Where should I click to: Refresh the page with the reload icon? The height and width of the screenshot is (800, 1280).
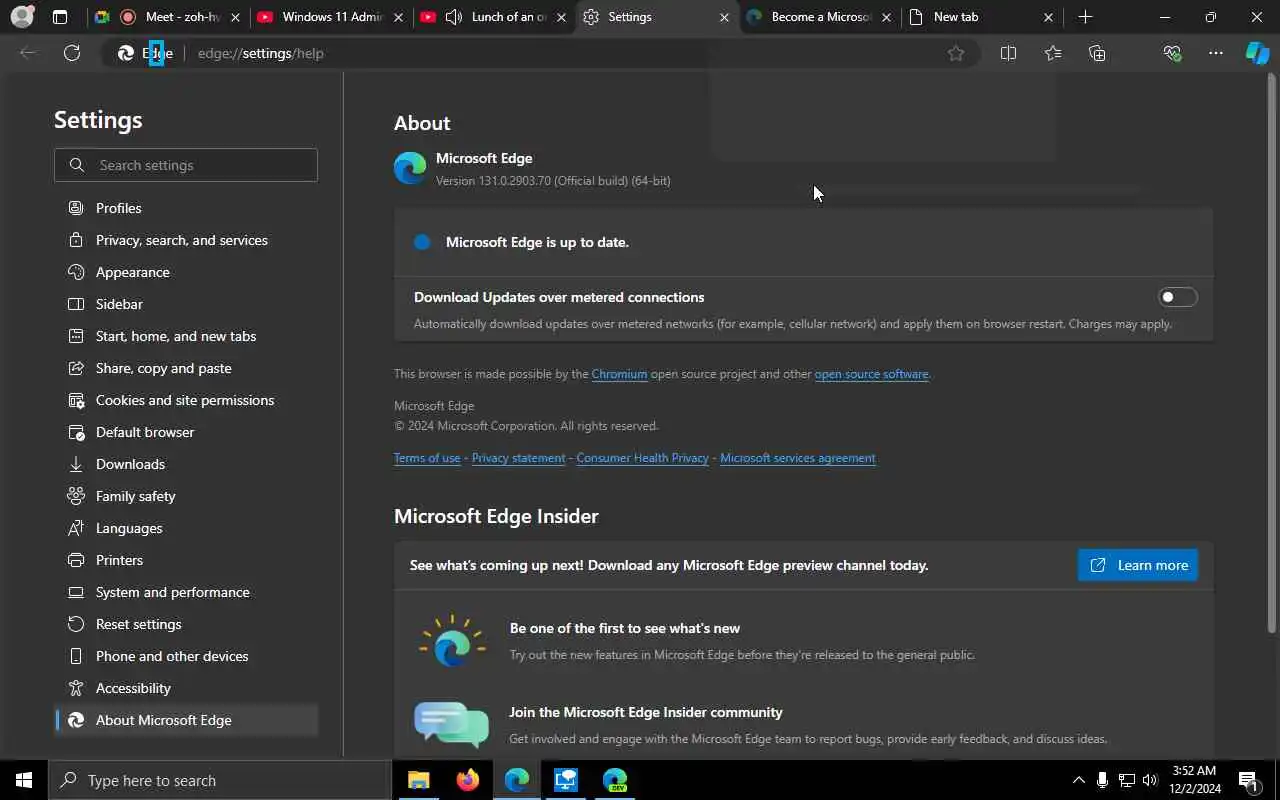72,53
